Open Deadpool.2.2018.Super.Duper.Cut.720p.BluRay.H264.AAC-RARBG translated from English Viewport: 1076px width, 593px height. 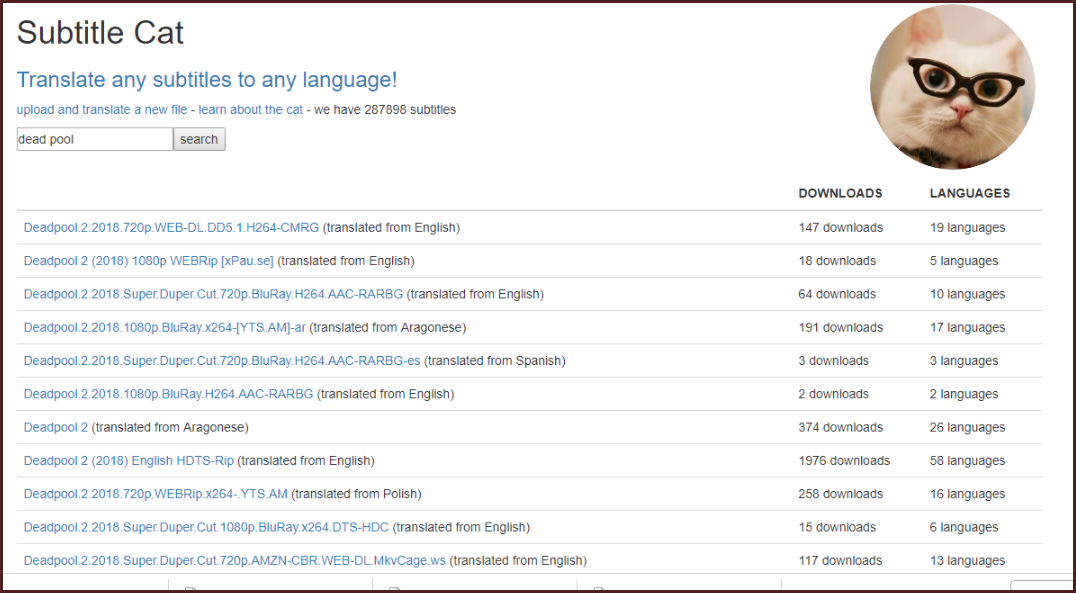[213, 294]
